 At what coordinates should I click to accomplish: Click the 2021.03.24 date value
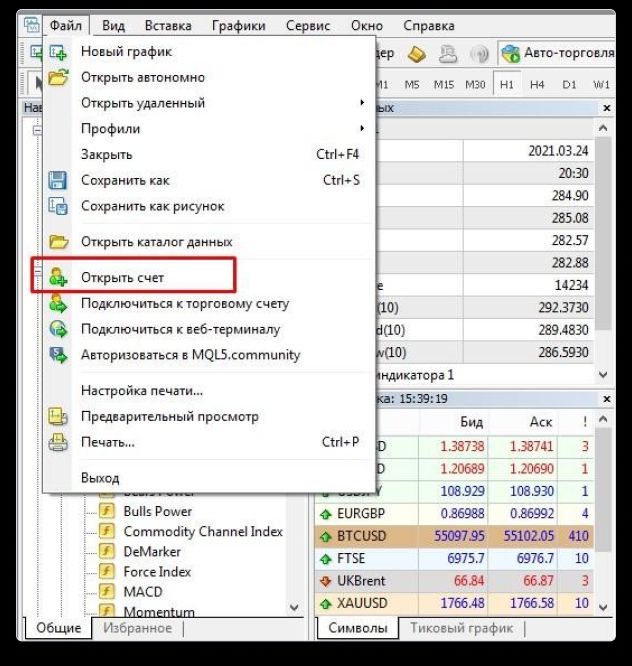pos(558,151)
